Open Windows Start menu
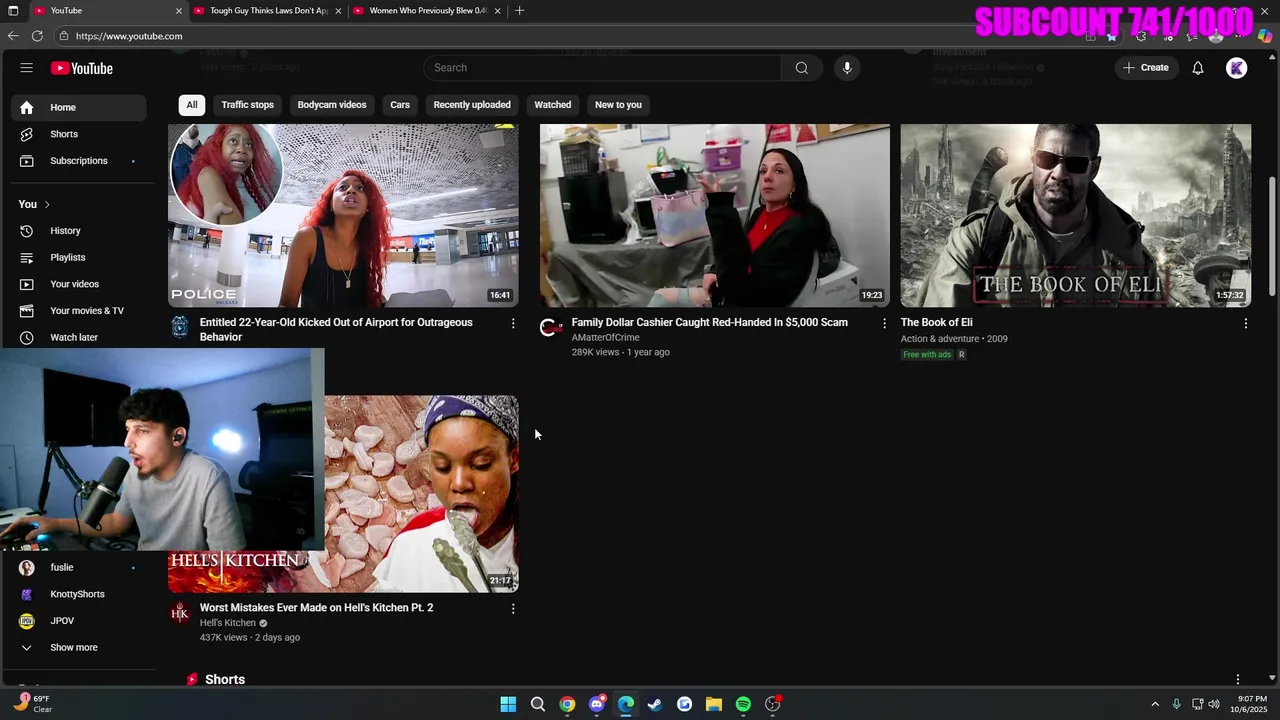 click(x=508, y=704)
